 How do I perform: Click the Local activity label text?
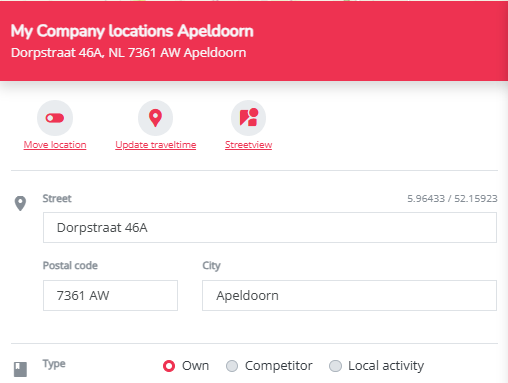[x=386, y=366]
